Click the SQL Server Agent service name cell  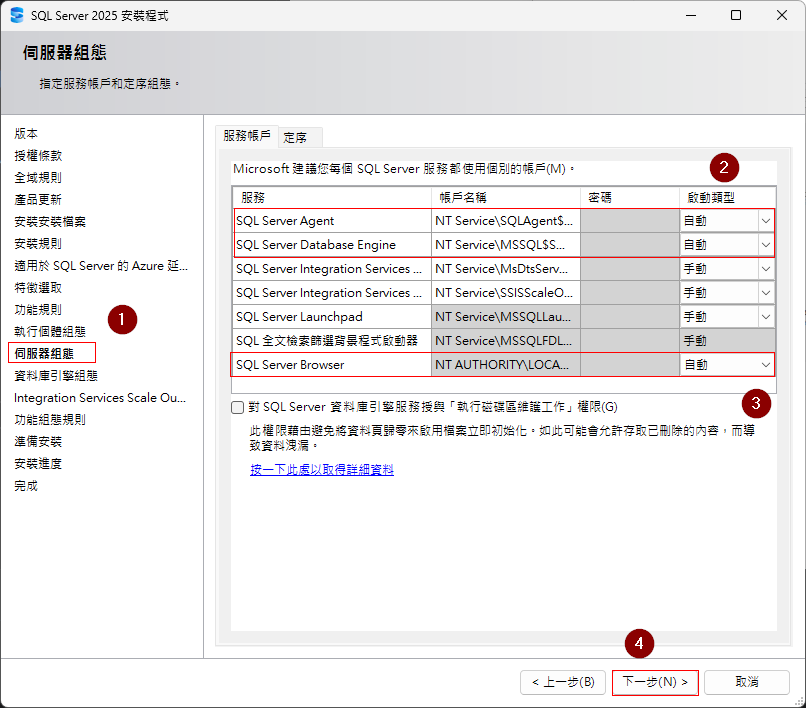point(332,221)
